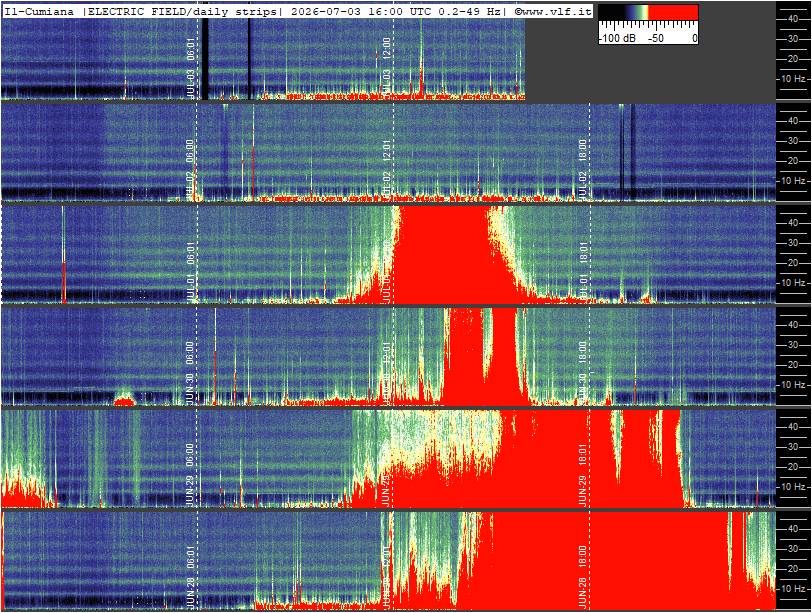Viewport: 812px width, 613px height.
Task: Click the JUN 28 12:01 time label
Action: [x=386, y=577]
